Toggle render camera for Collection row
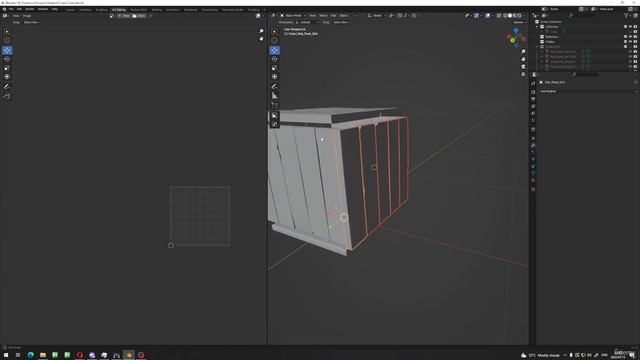The image size is (640, 360). click(x=635, y=27)
